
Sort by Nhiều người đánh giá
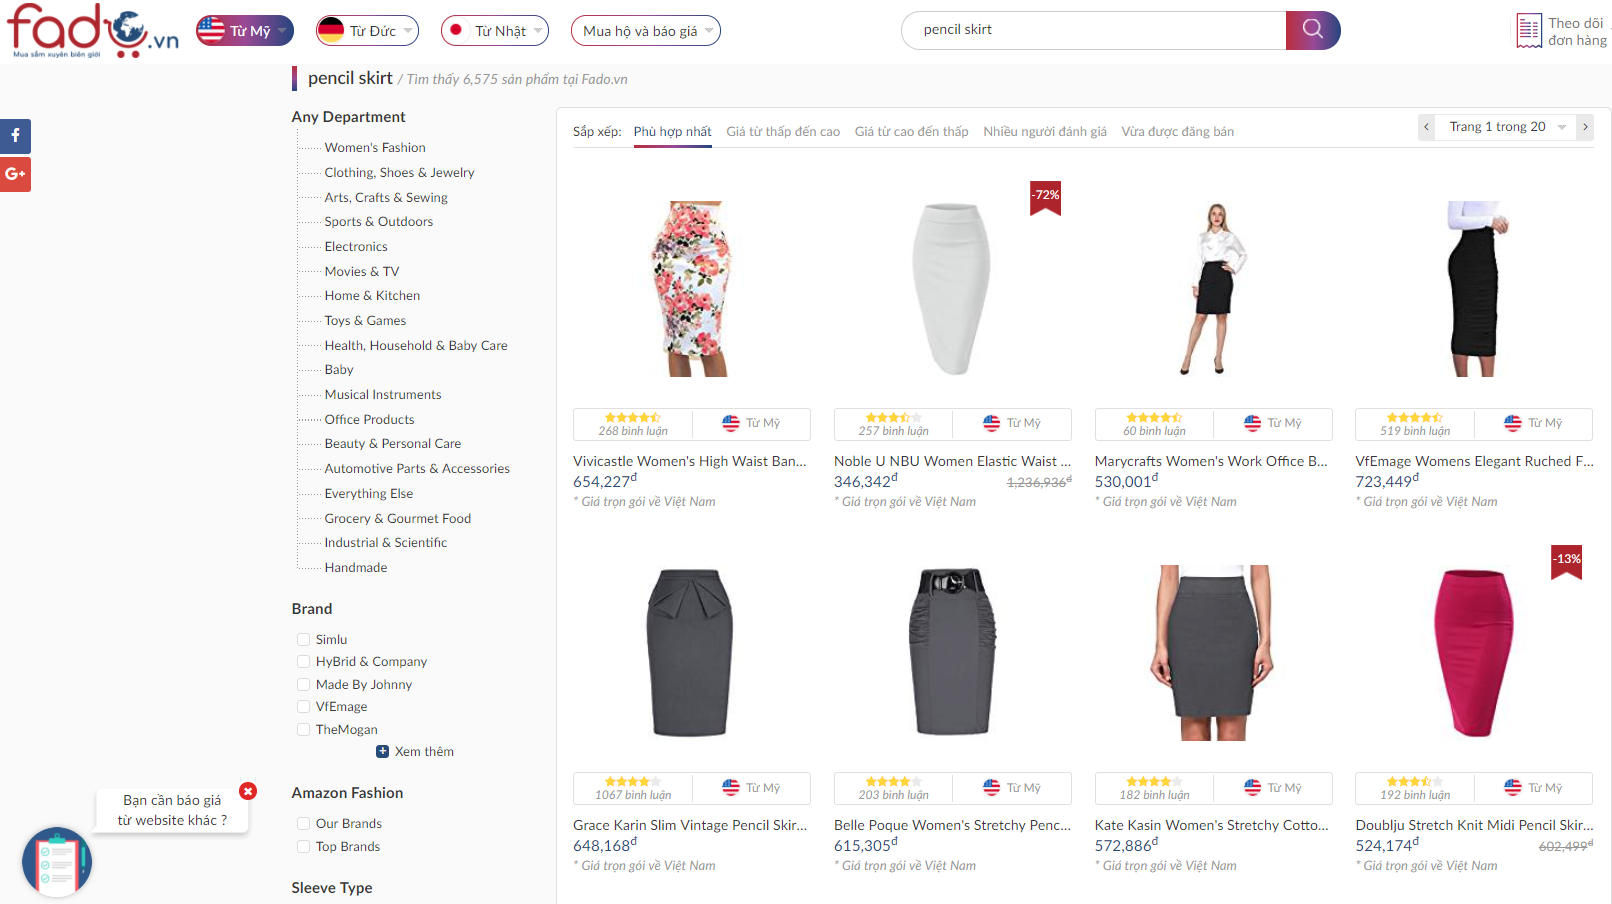coord(1045,131)
